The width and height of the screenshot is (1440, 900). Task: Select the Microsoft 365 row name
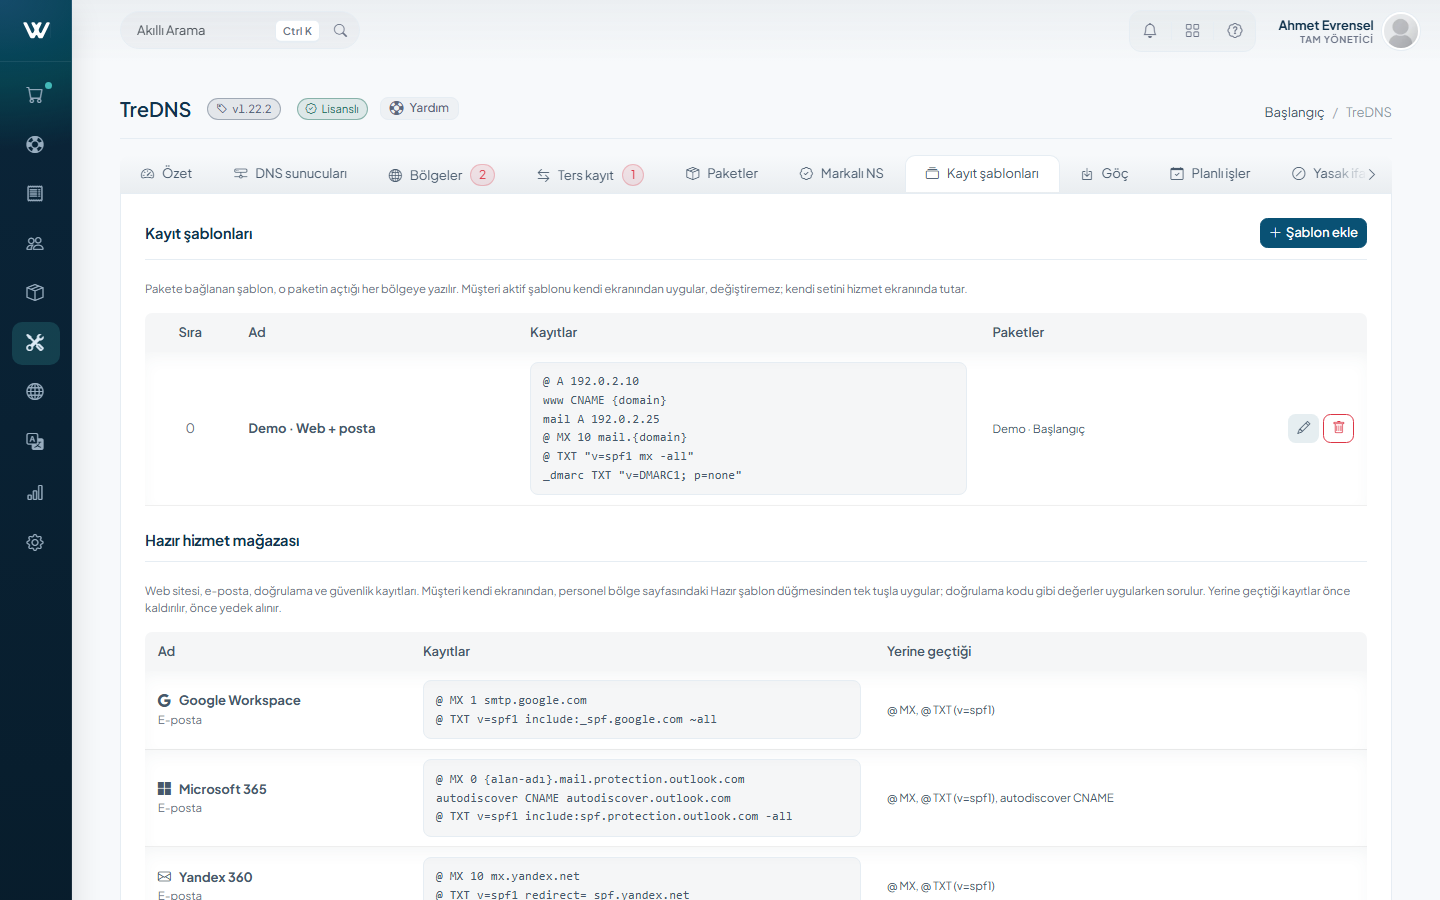pyautogui.click(x=222, y=789)
